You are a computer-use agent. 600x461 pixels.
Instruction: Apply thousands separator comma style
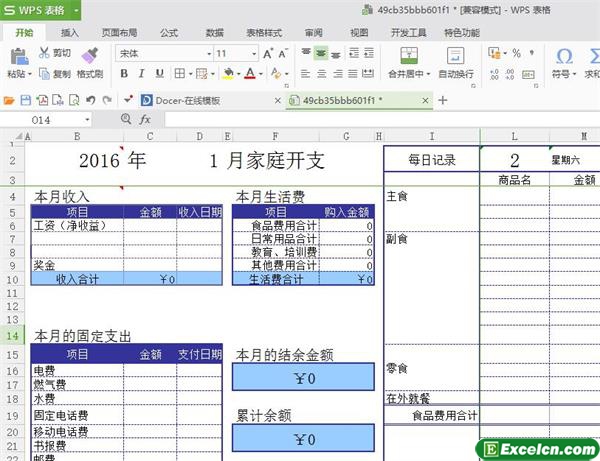pos(532,52)
